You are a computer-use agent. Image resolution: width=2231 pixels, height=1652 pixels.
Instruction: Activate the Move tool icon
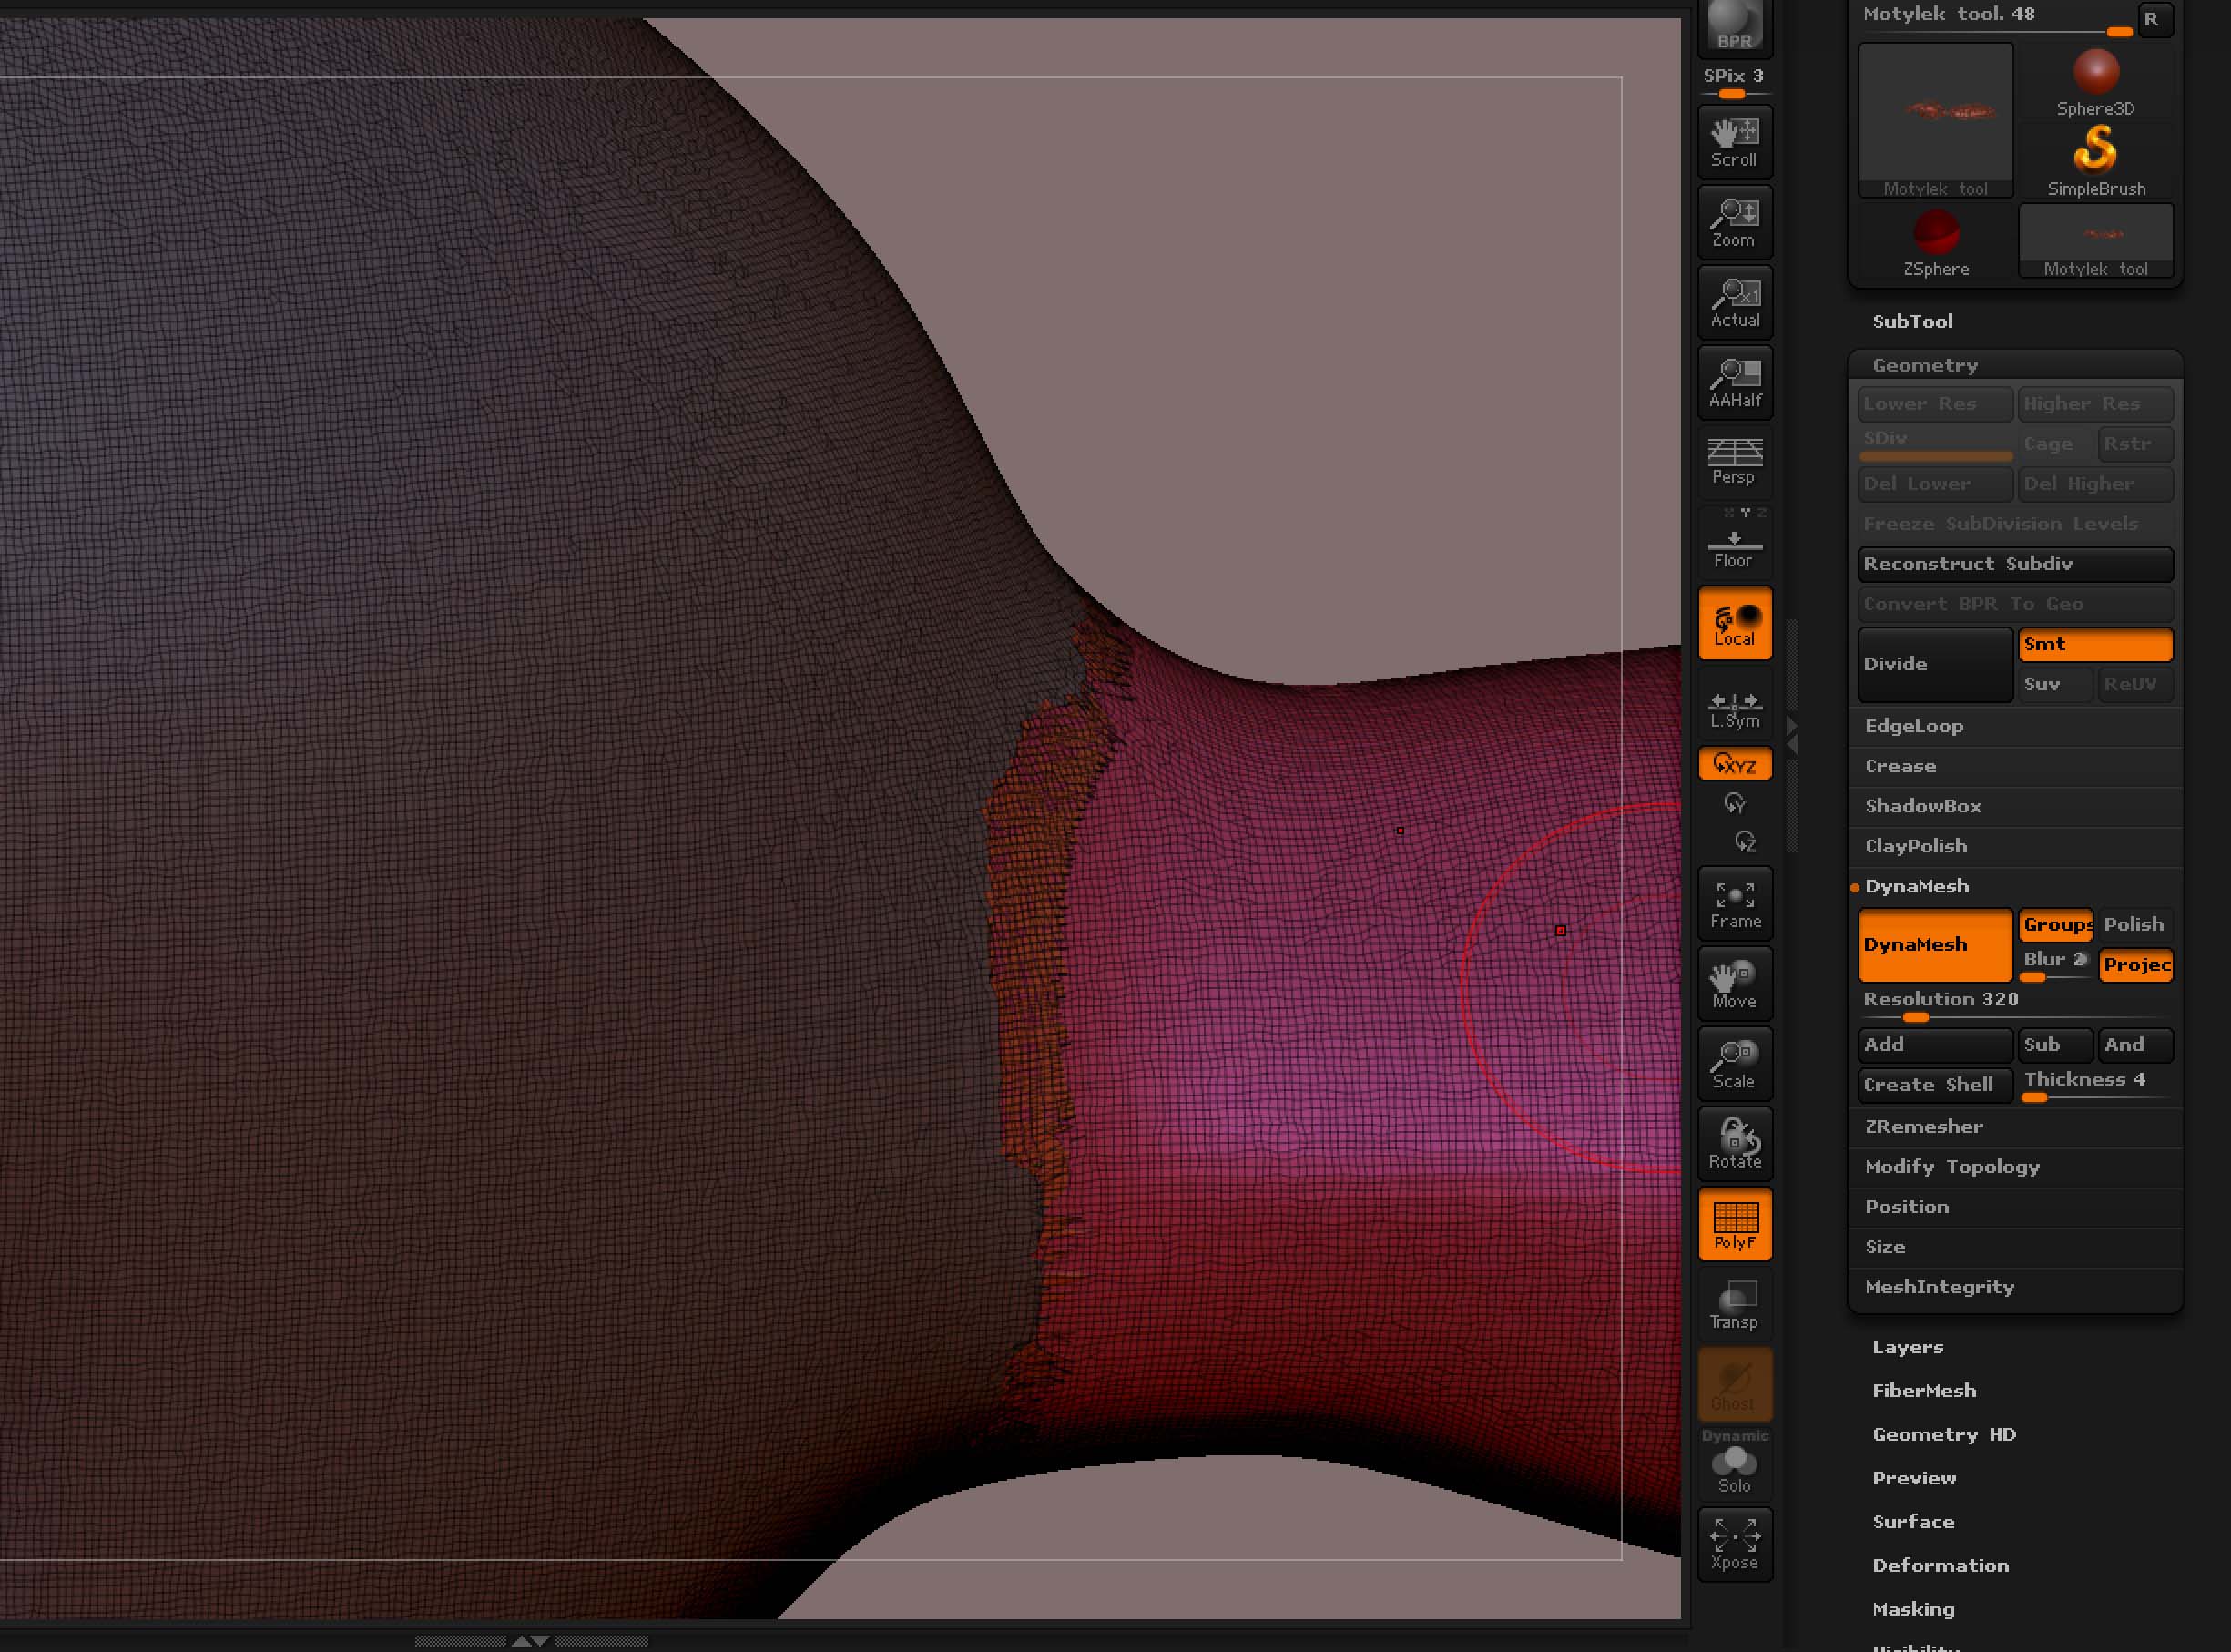click(x=1734, y=983)
